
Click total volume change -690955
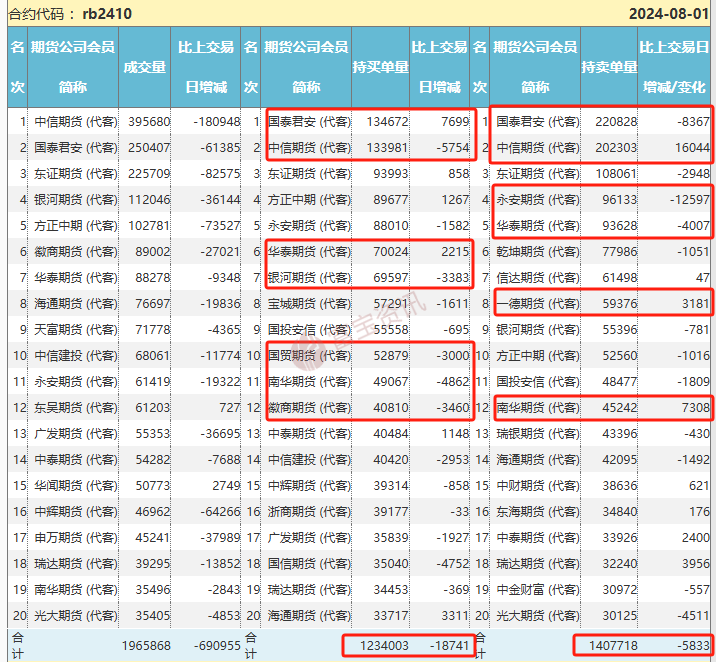tap(216, 646)
